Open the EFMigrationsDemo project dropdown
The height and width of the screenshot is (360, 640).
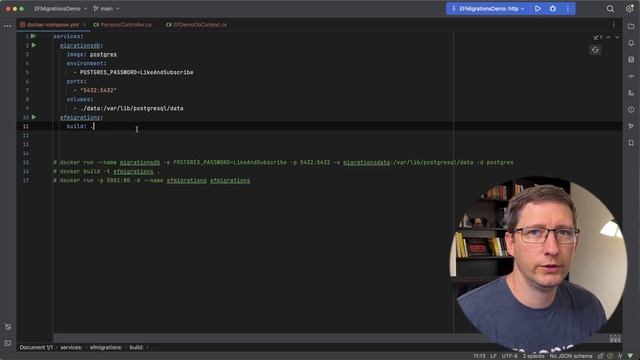[x=60, y=9]
